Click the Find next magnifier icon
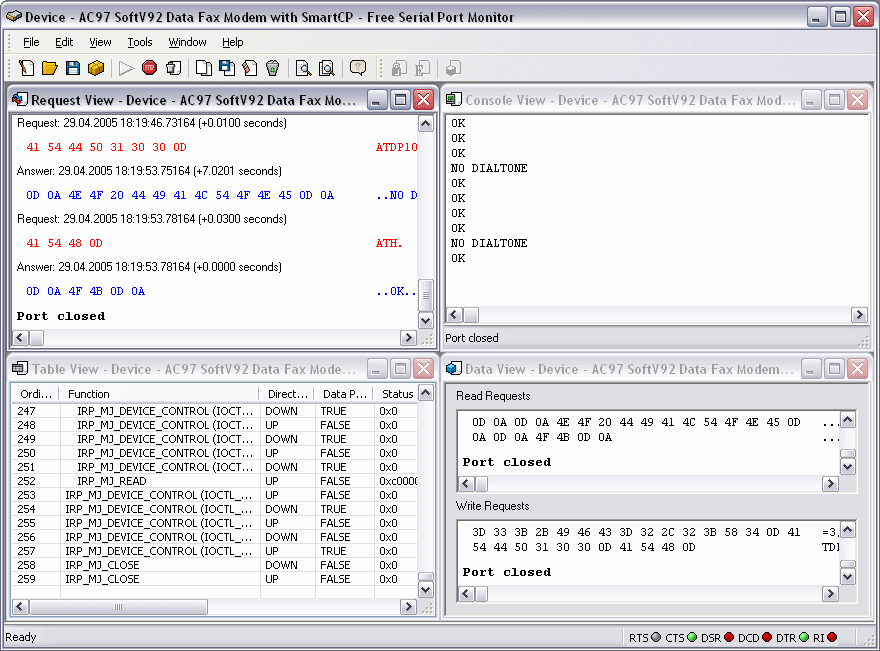Viewport: 880px width, 651px height. 326,68
